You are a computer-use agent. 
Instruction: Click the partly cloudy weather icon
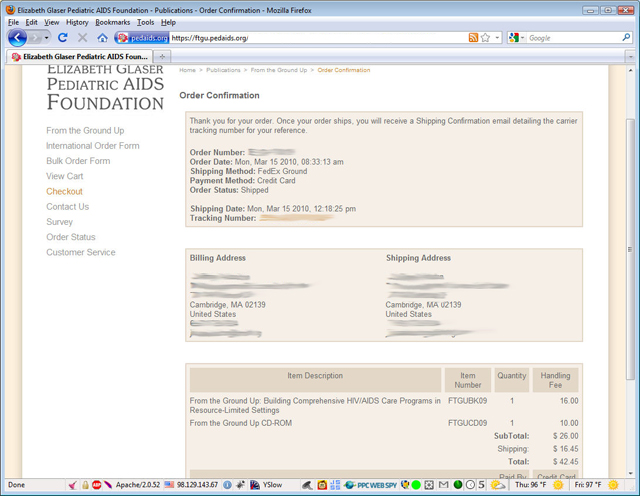point(498,485)
